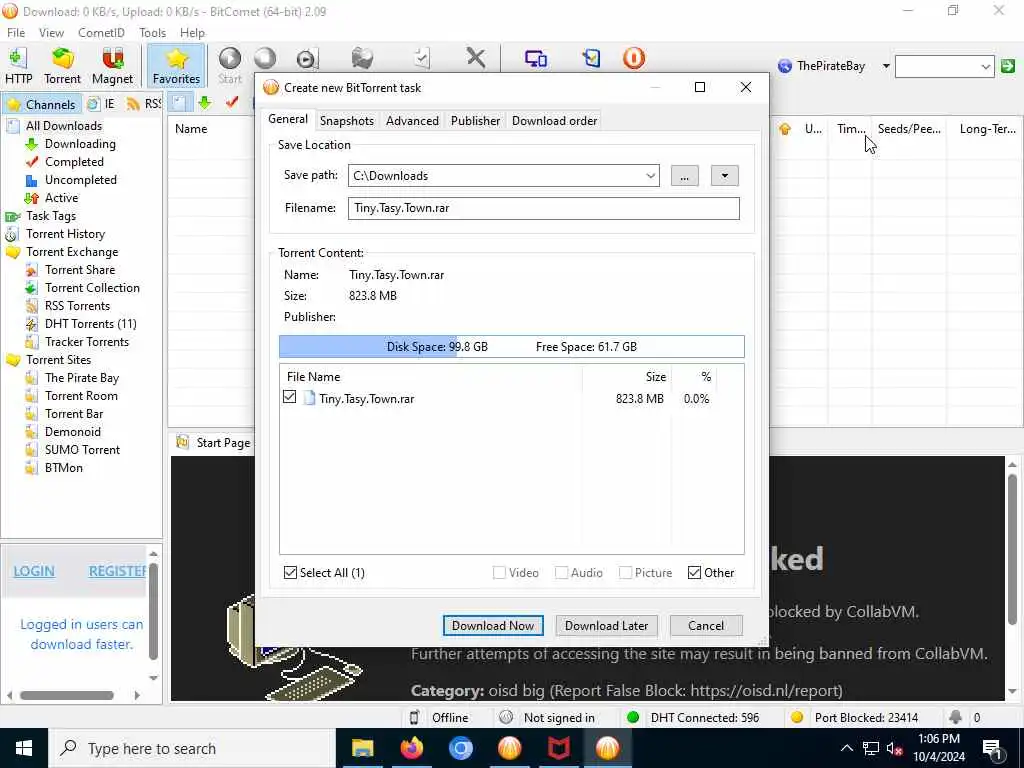
Task: Click the Disk Space usage bar
Action: pos(511,347)
